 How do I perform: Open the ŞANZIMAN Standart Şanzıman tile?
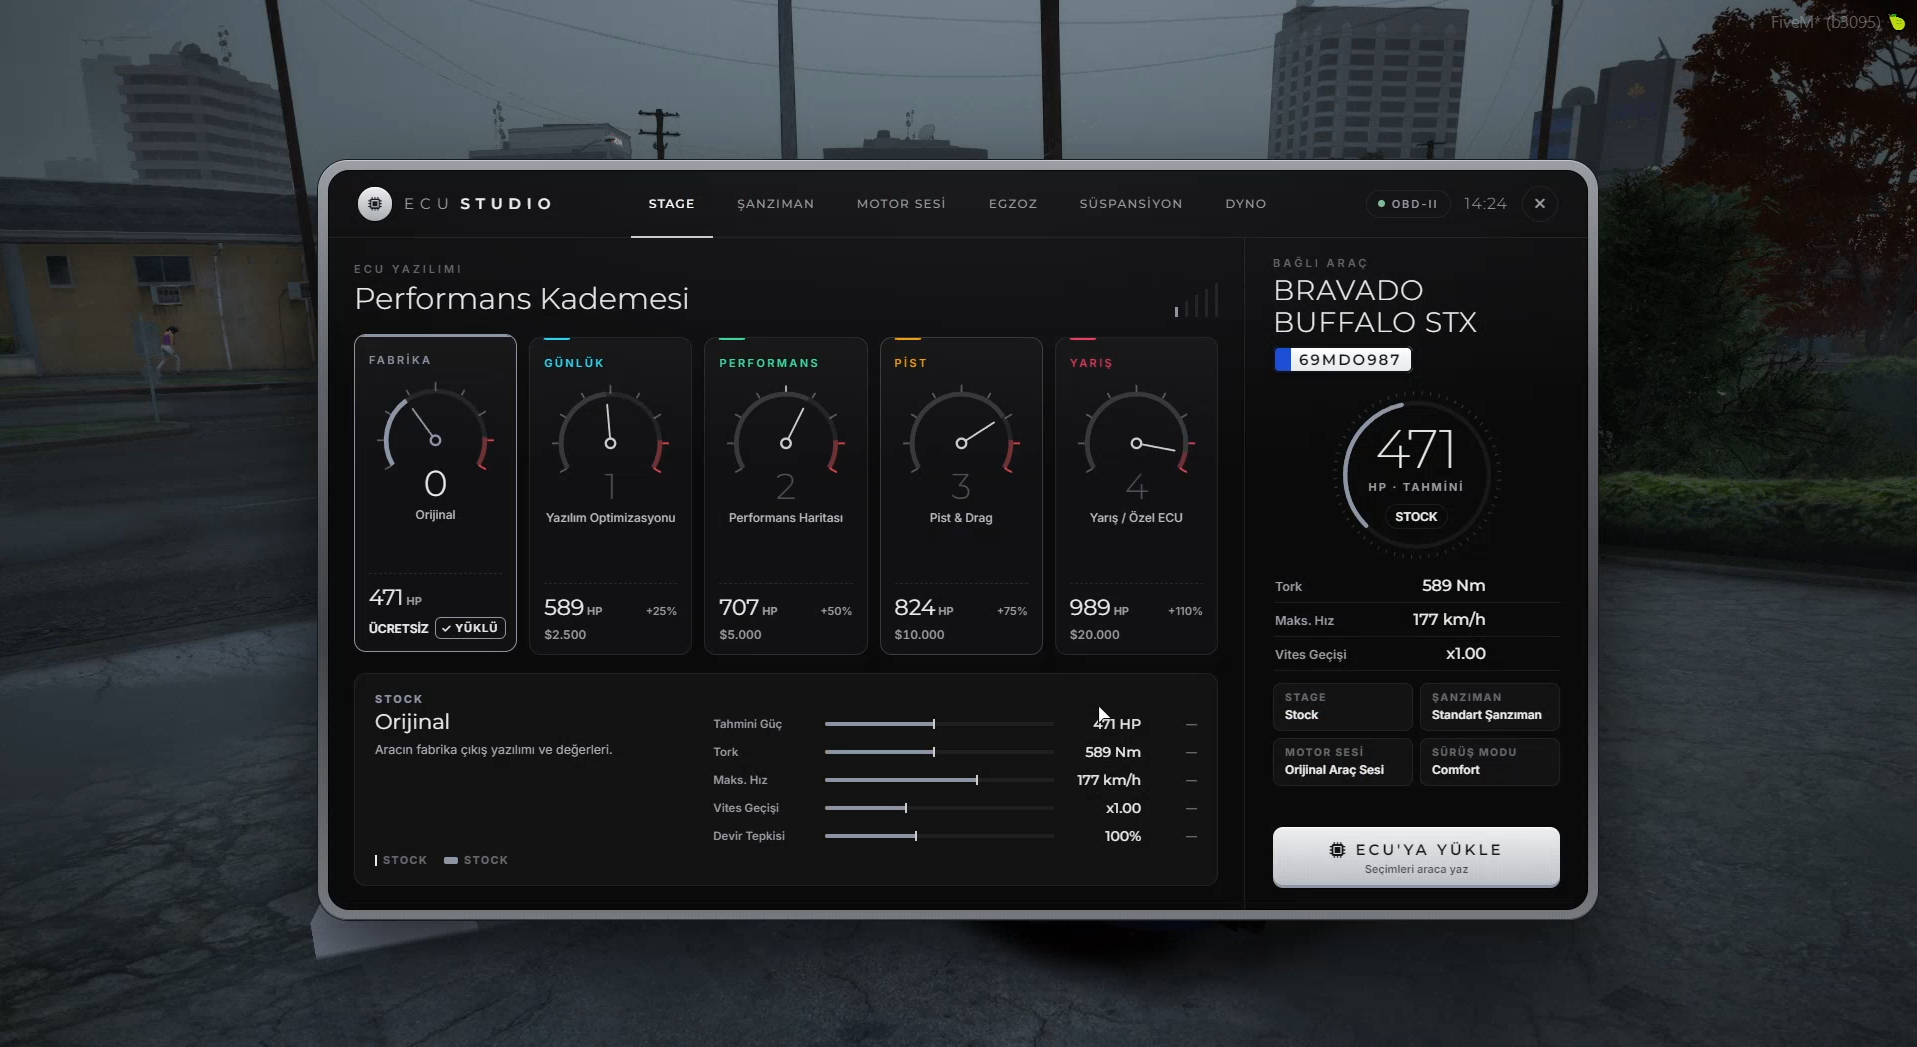[1489, 707]
